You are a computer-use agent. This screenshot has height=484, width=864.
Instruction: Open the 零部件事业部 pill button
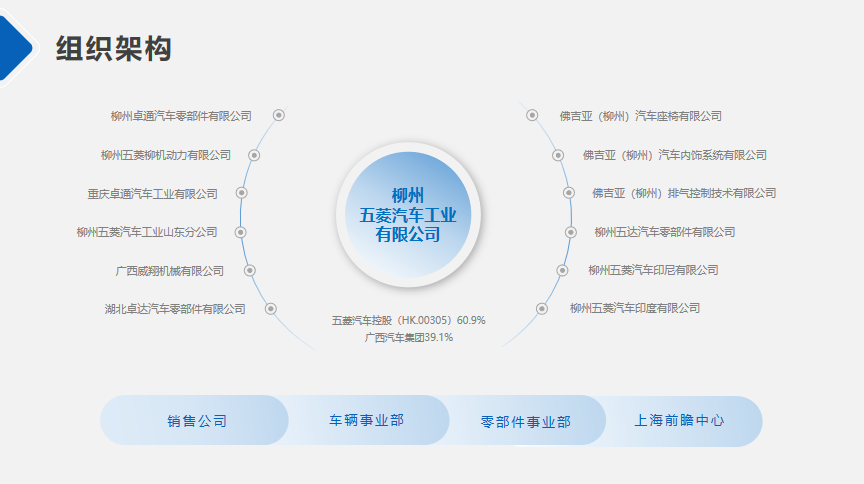525,421
